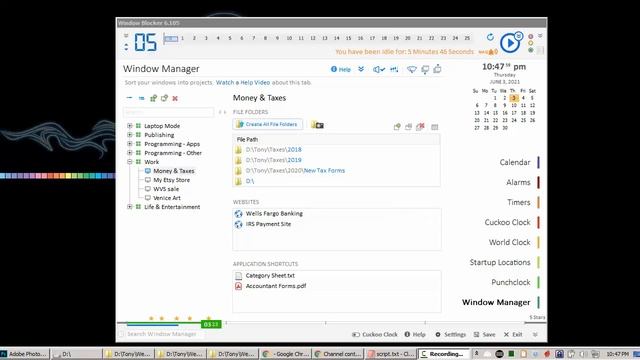This screenshot has height=360, width=640.
Task: Open the Calendar tab on the right
Action: (515, 162)
